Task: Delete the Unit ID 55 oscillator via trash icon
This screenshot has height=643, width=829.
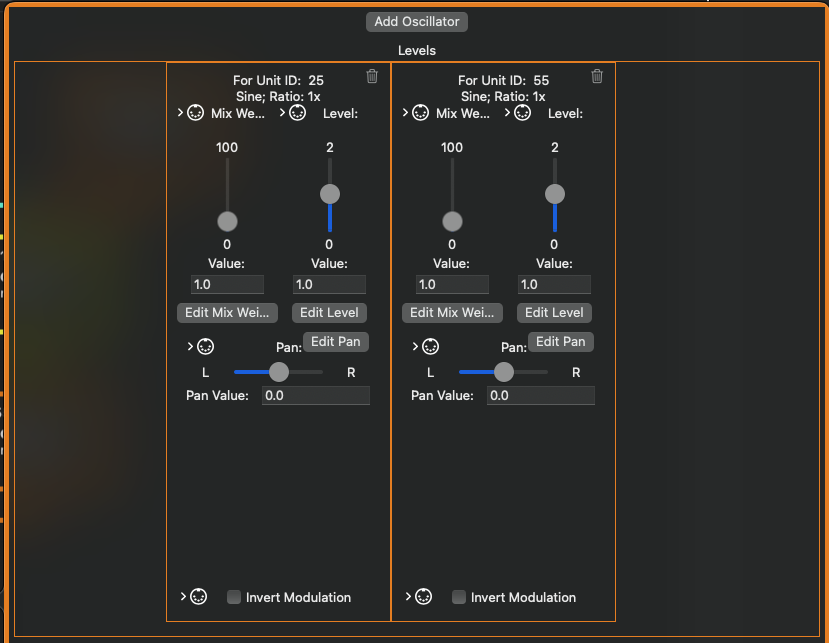Action: click(597, 76)
